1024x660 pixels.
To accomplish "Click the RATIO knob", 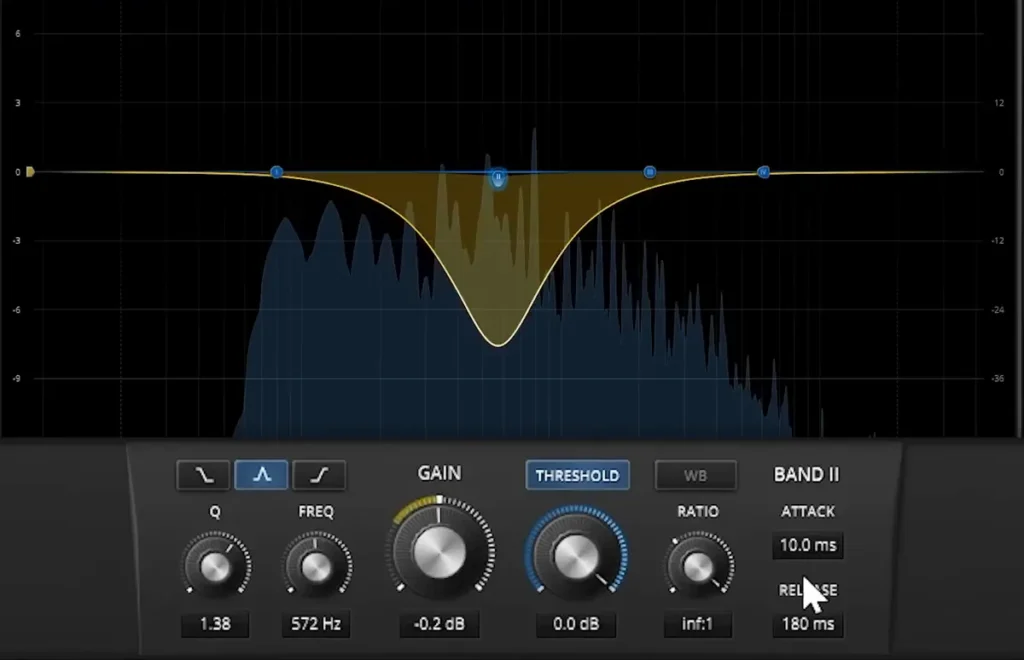I will coord(698,566).
